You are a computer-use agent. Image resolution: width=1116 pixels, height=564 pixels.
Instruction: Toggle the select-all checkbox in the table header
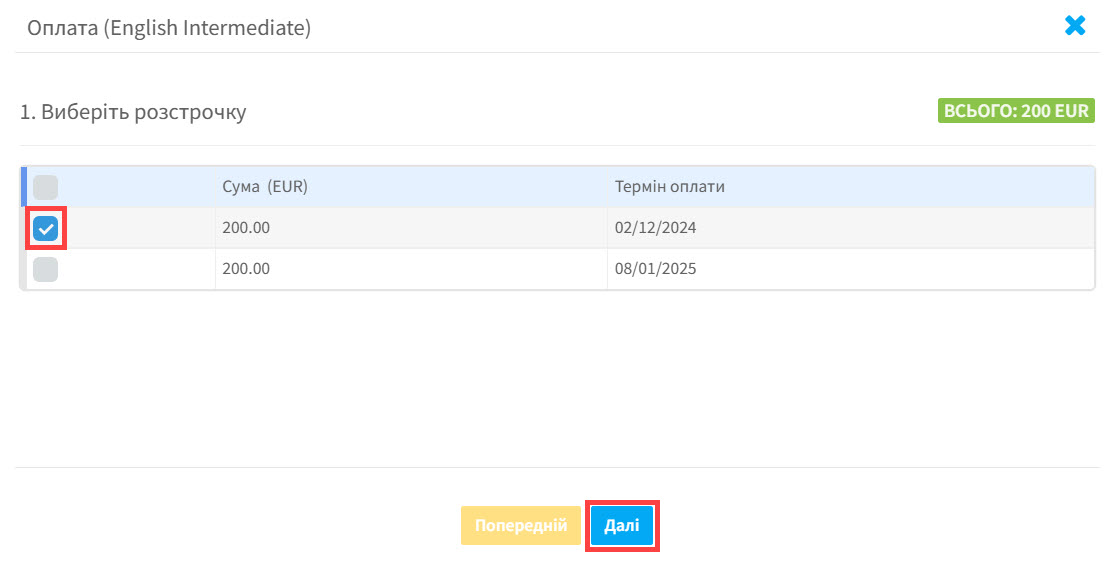46,187
